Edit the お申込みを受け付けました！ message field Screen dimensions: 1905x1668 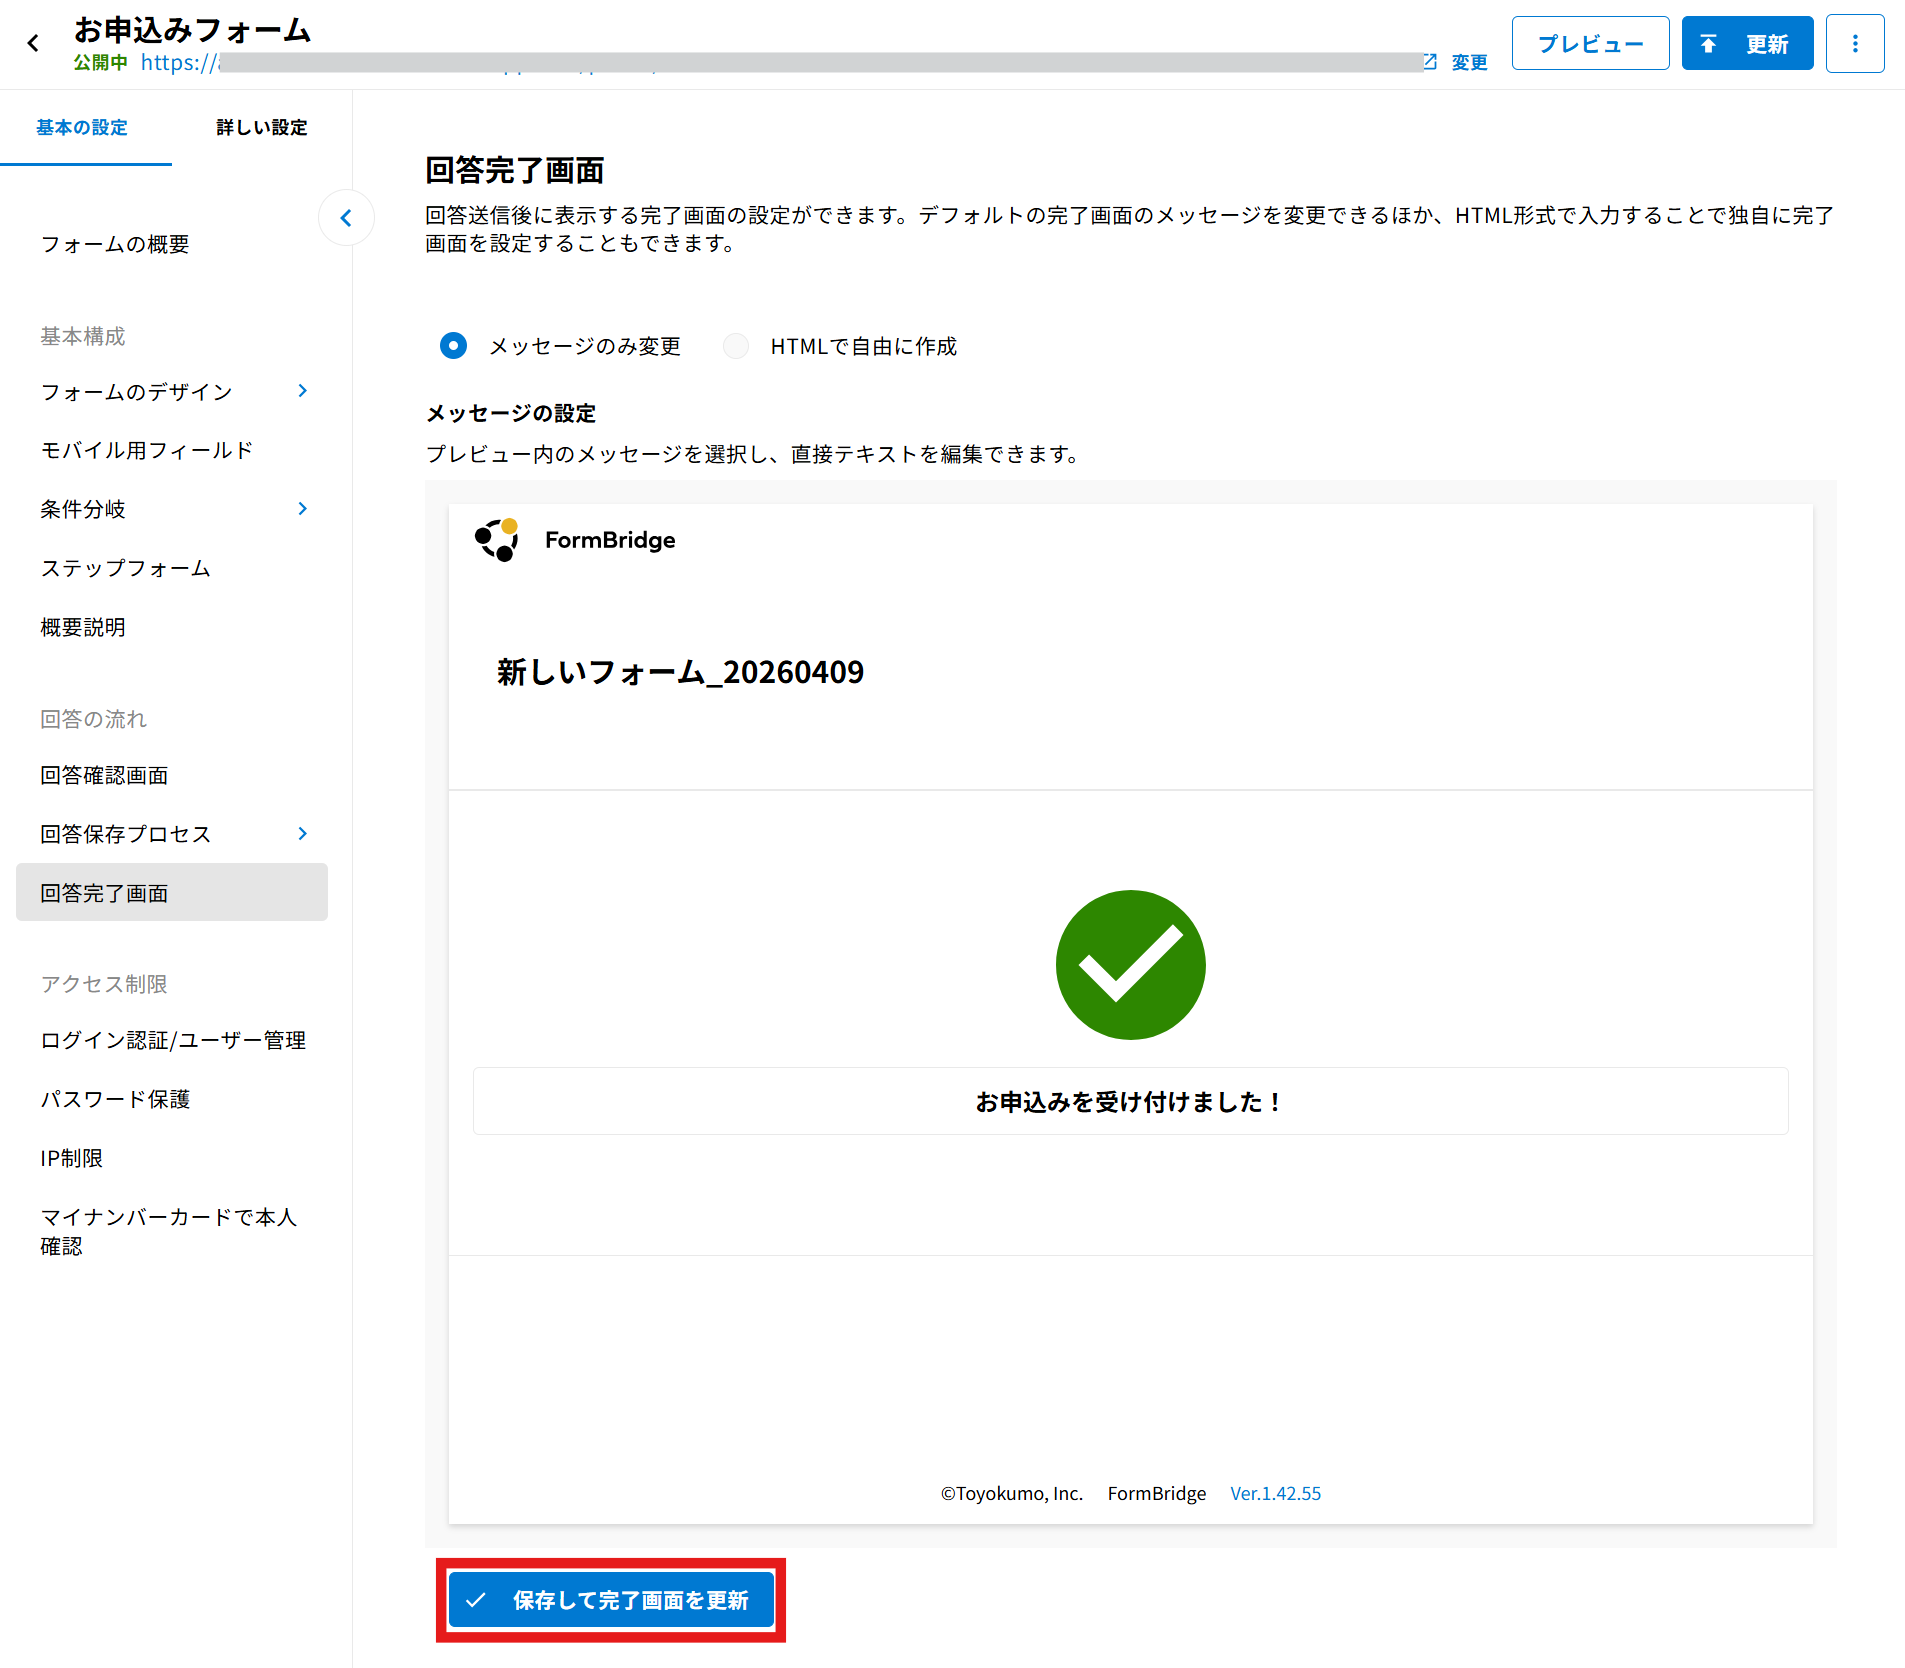point(1130,1101)
